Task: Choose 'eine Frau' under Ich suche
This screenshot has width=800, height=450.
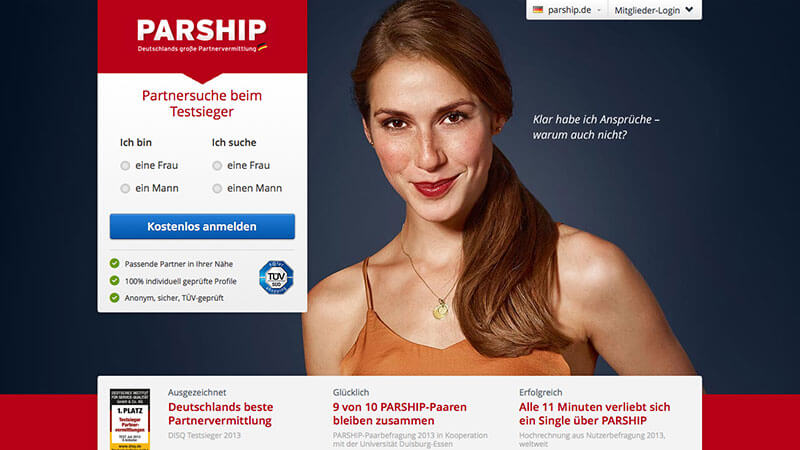Action: [x=217, y=166]
